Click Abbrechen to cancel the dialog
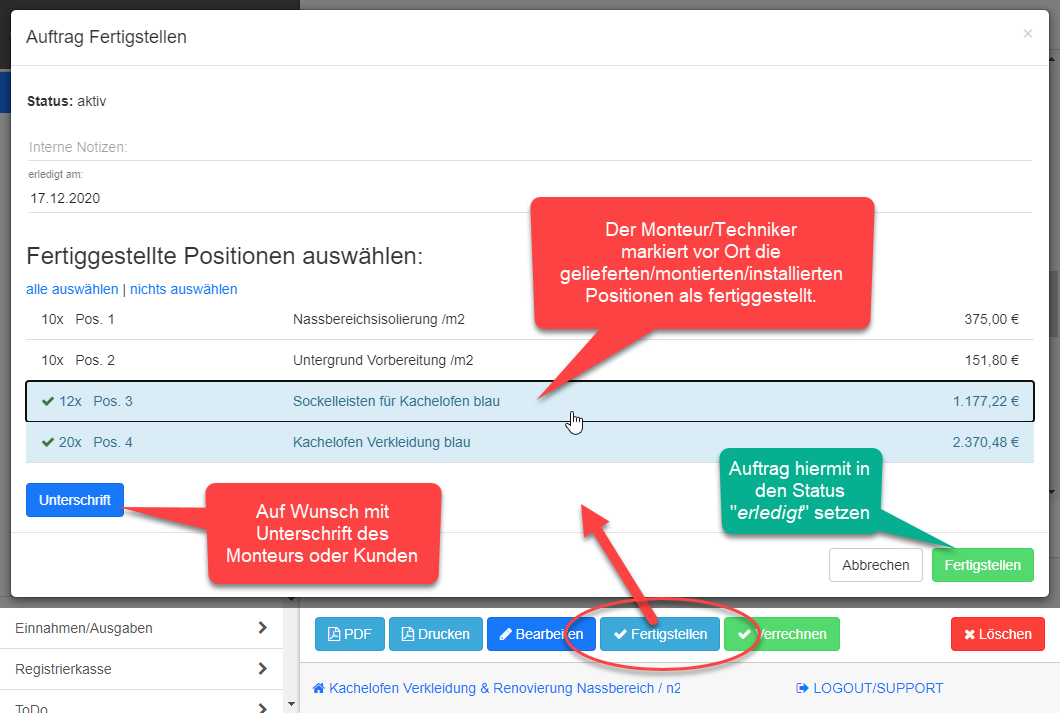 pos(875,565)
